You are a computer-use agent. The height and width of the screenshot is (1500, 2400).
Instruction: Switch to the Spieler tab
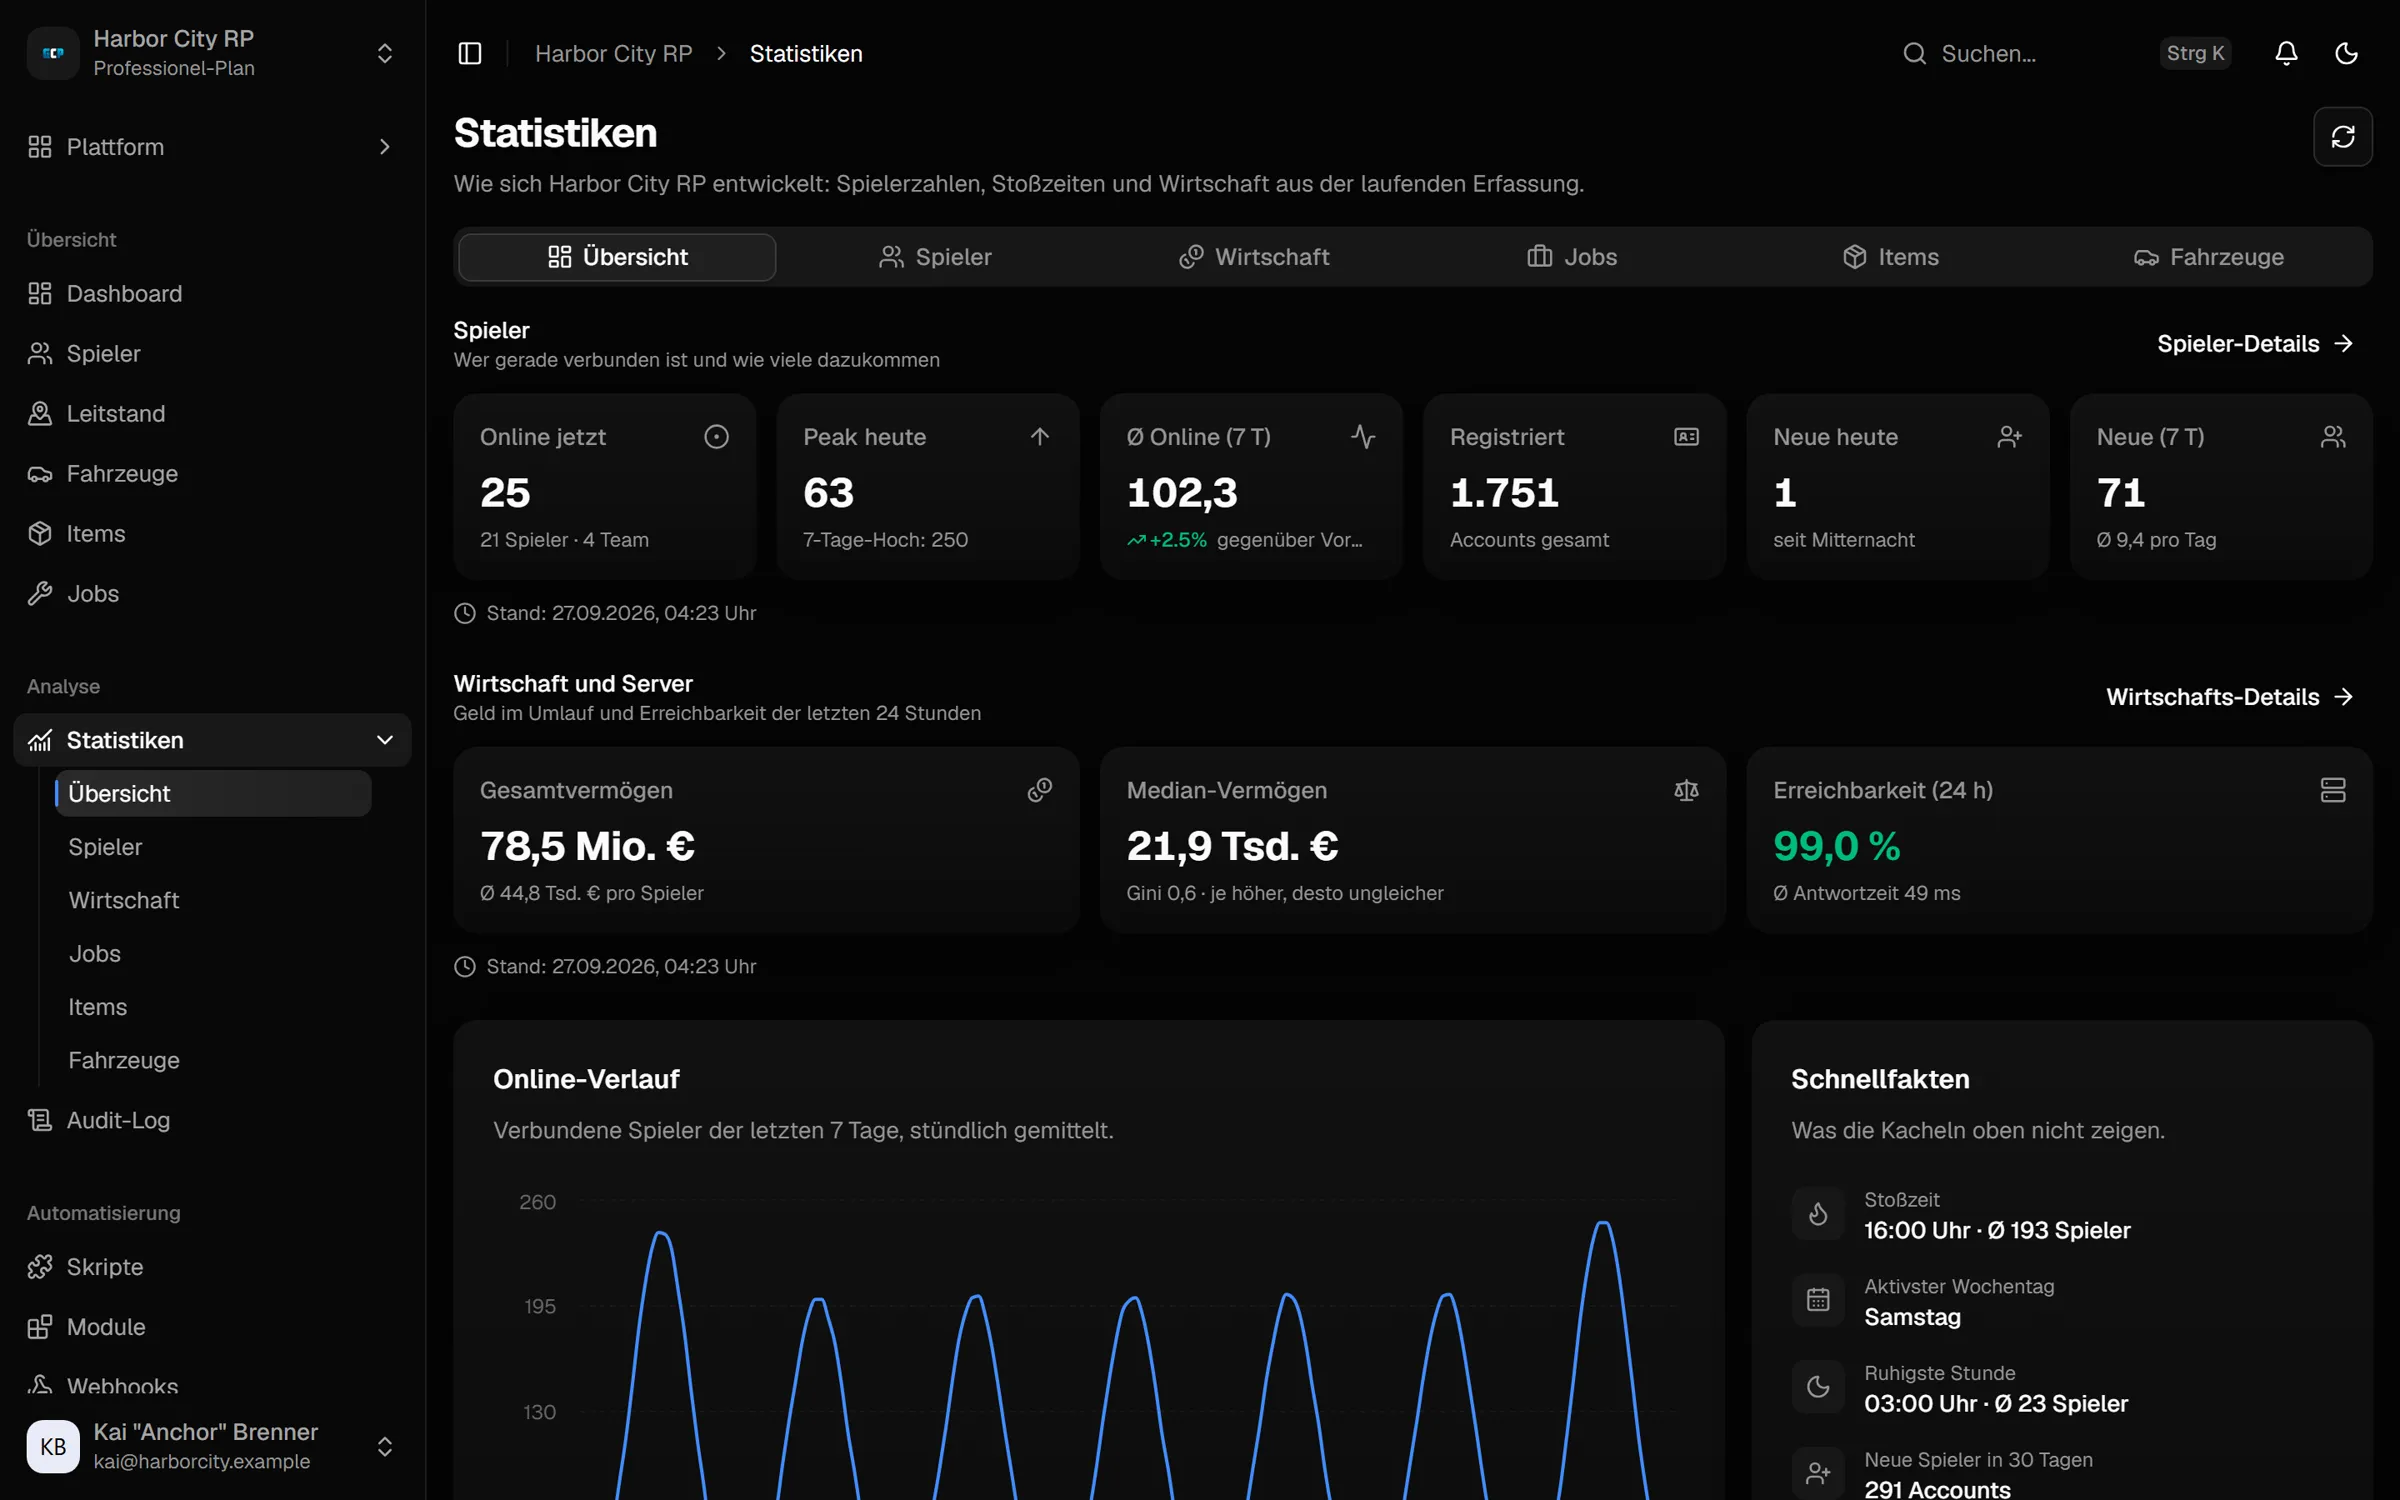click(935, 257)
